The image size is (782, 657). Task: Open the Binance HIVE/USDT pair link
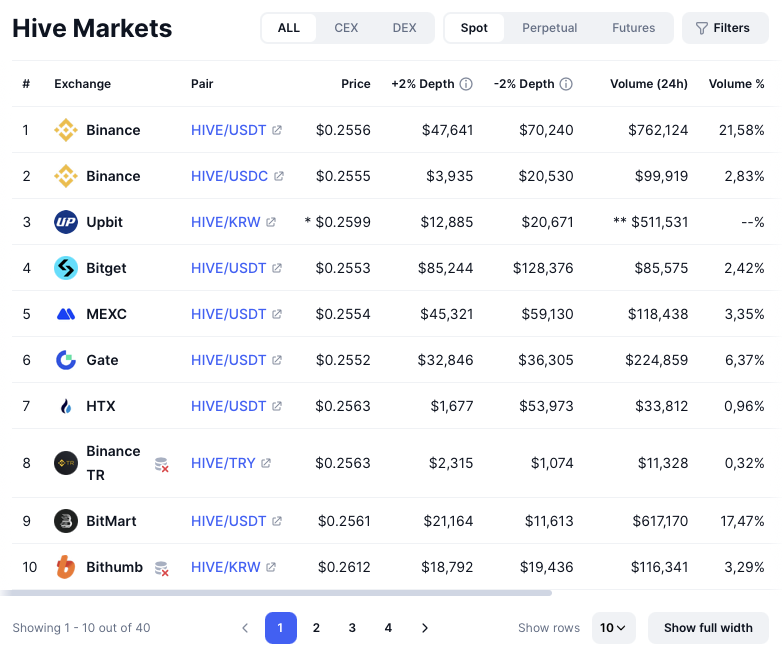[228, 130]
